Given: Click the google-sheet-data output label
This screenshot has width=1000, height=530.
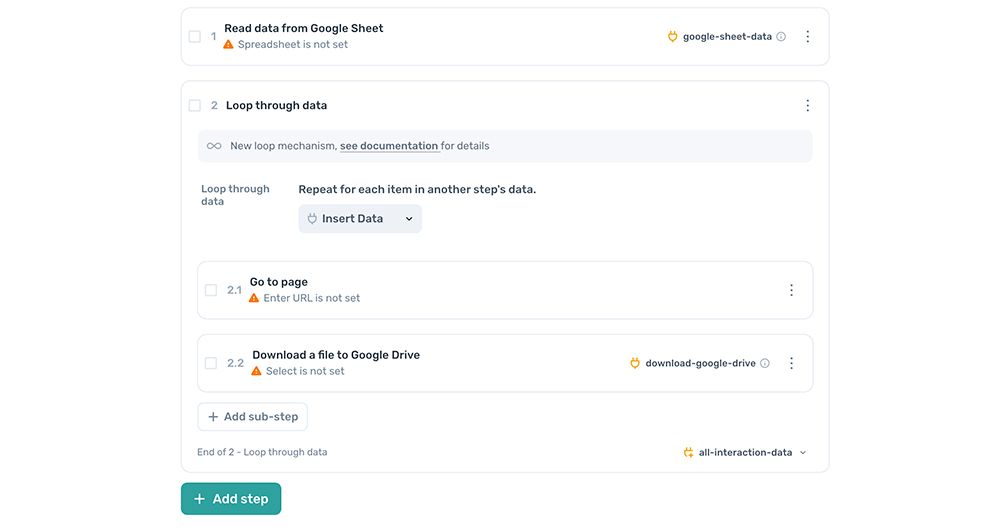Looking at the screenshot, I should coord(727,36).
